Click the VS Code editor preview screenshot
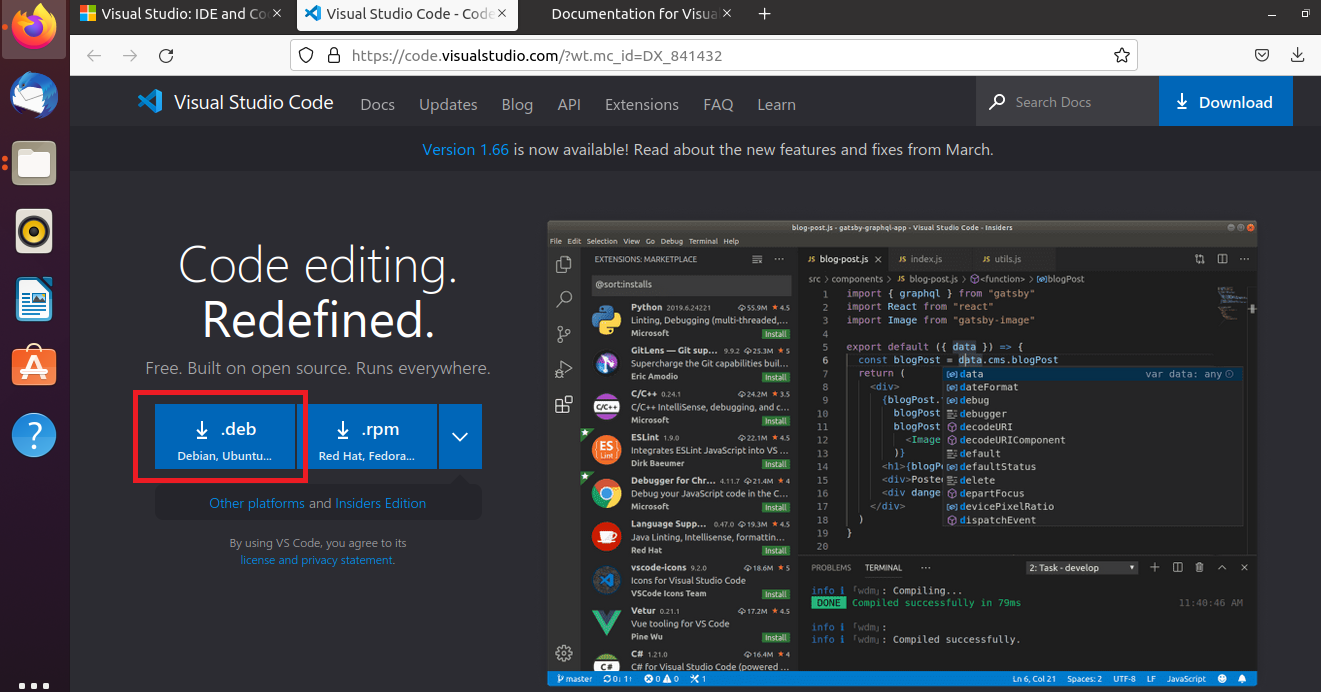 pyautogui.click(x=902, y=454)
